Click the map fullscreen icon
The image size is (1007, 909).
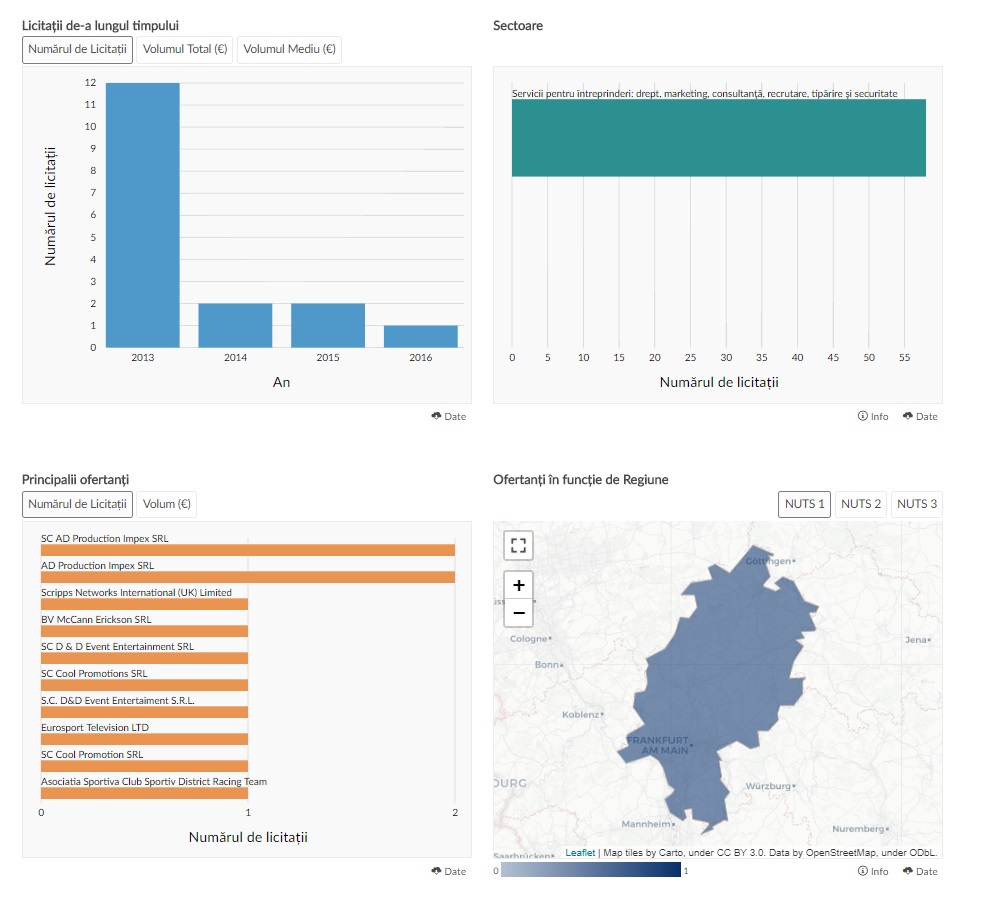(518, 545)
